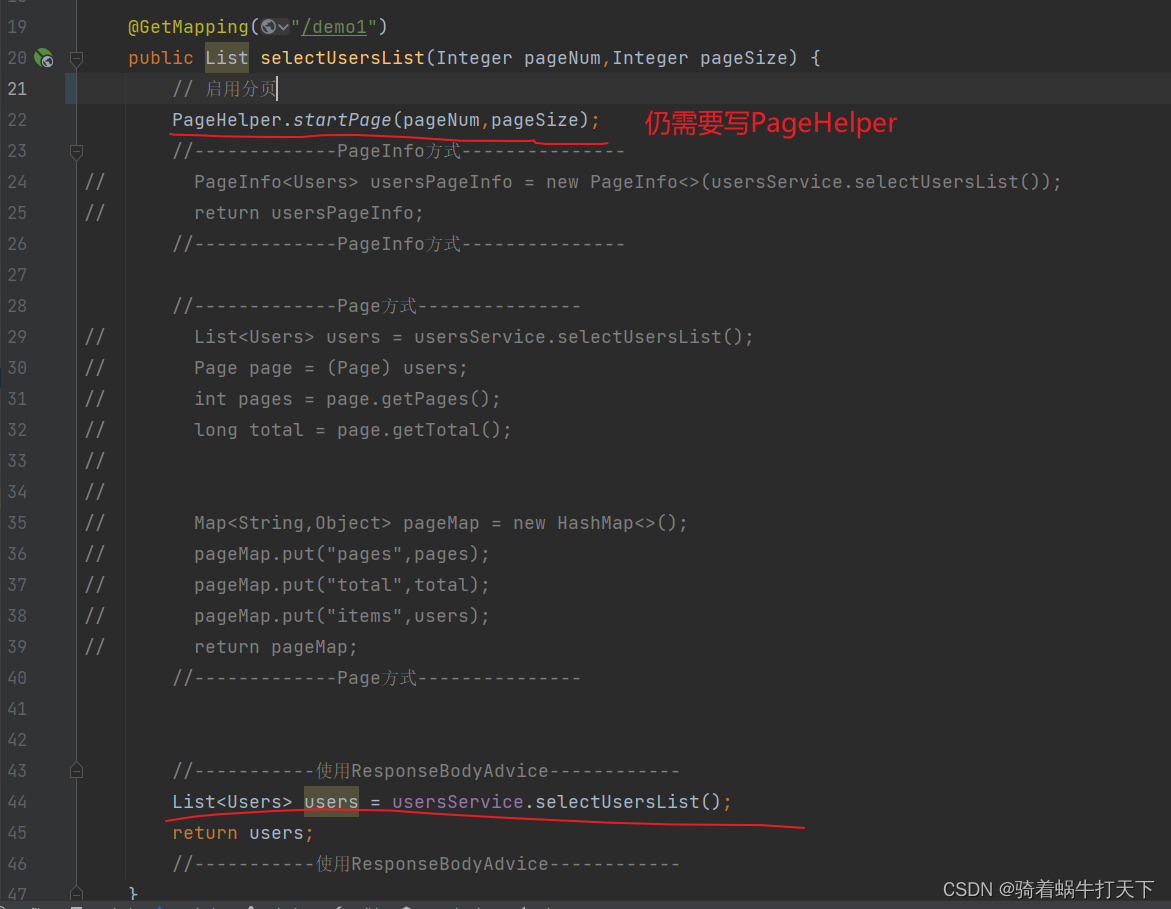Click line number 30 in the gutter
This screenshot has width=1171, height=909.
(x=18, y=367)
